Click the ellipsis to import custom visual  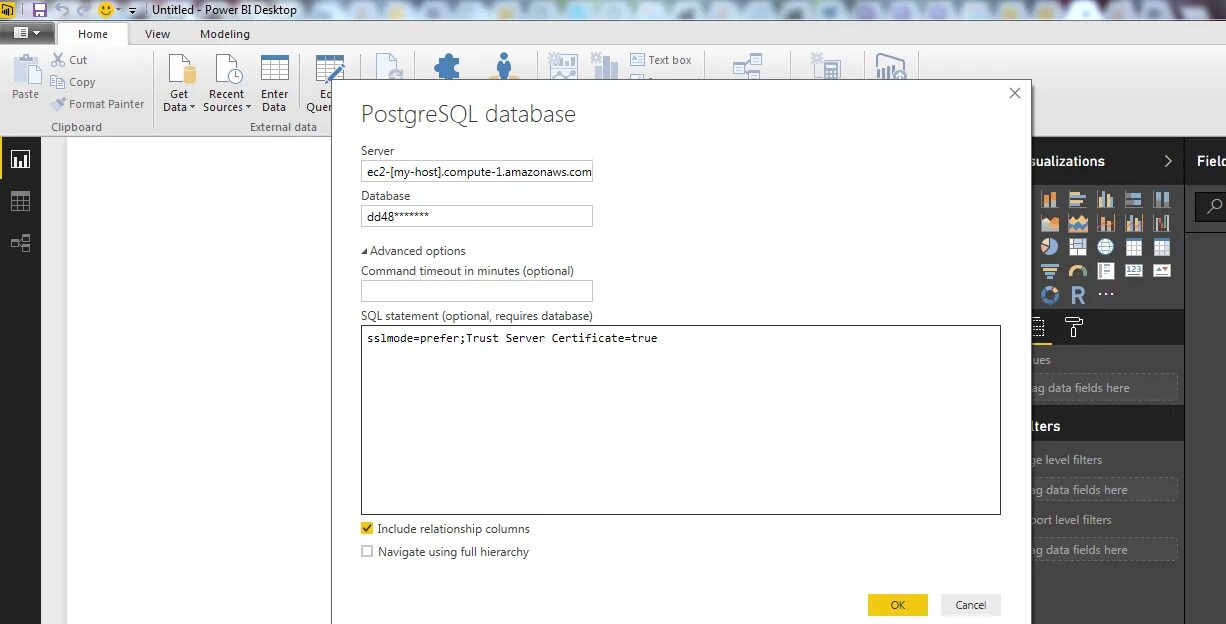pos(1106,295)
